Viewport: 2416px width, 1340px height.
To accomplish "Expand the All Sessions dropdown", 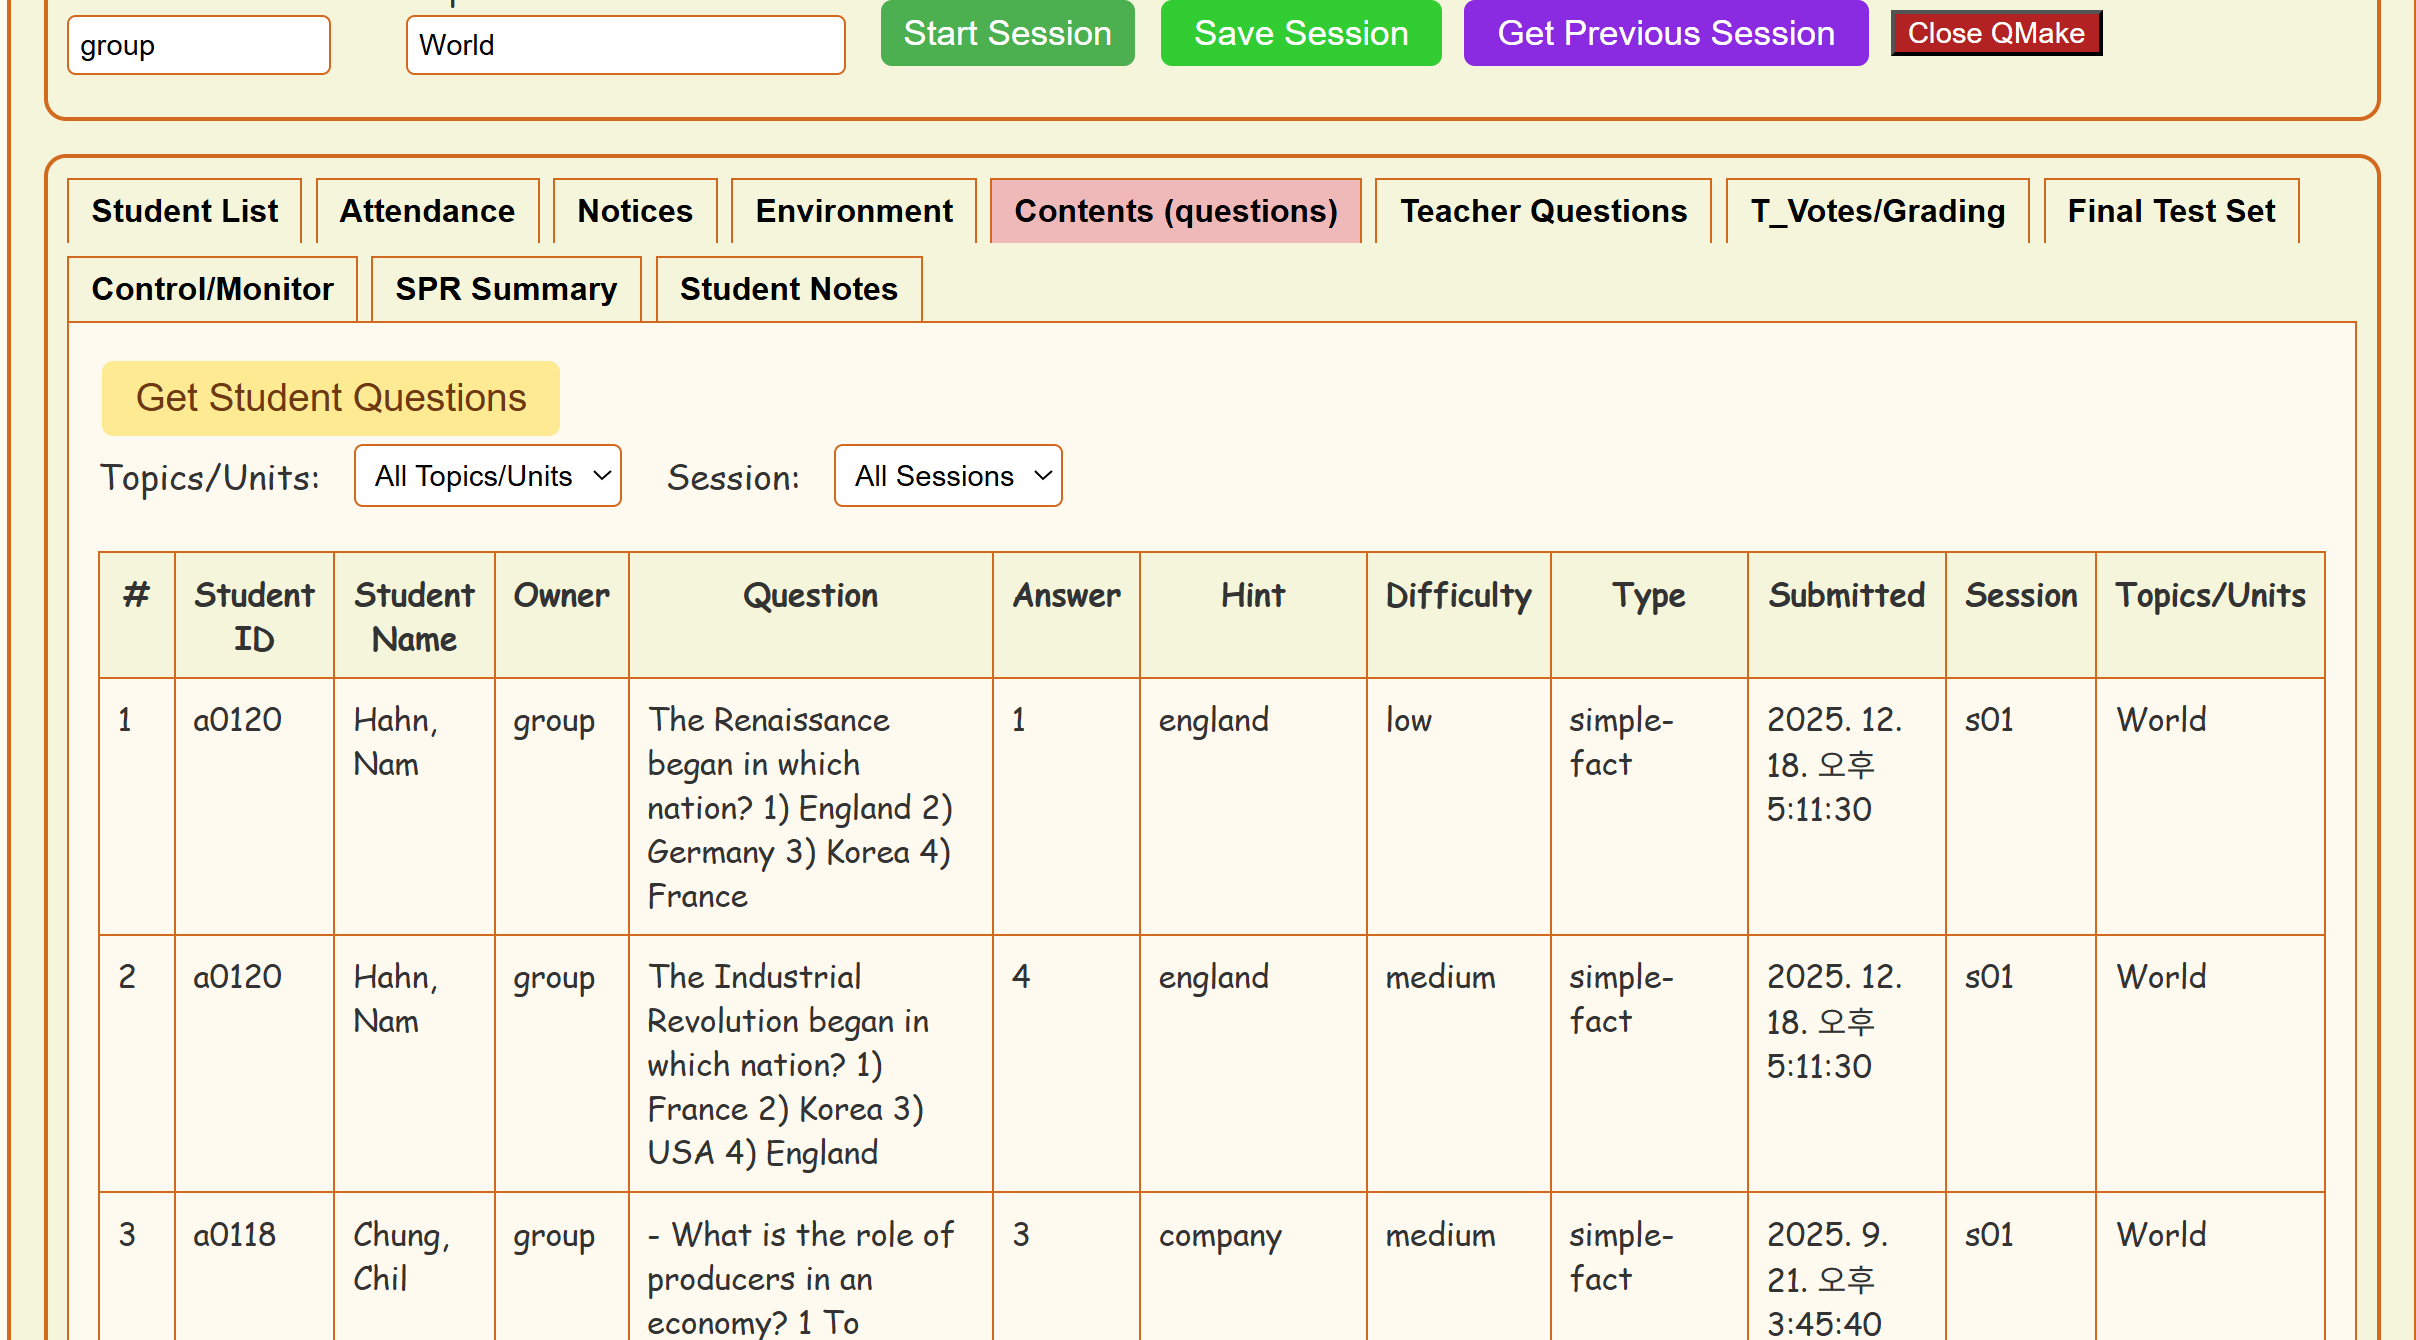I will point(948,476).
